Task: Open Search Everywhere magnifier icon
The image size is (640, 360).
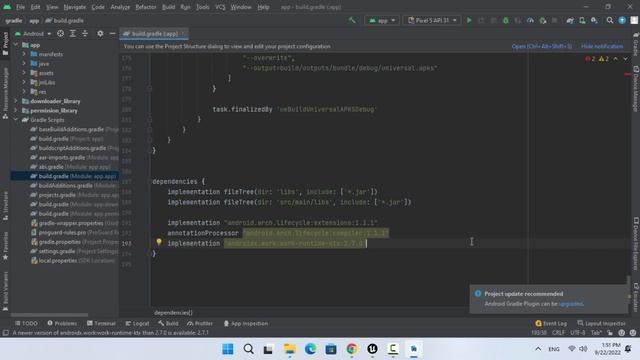Action: 610,20
